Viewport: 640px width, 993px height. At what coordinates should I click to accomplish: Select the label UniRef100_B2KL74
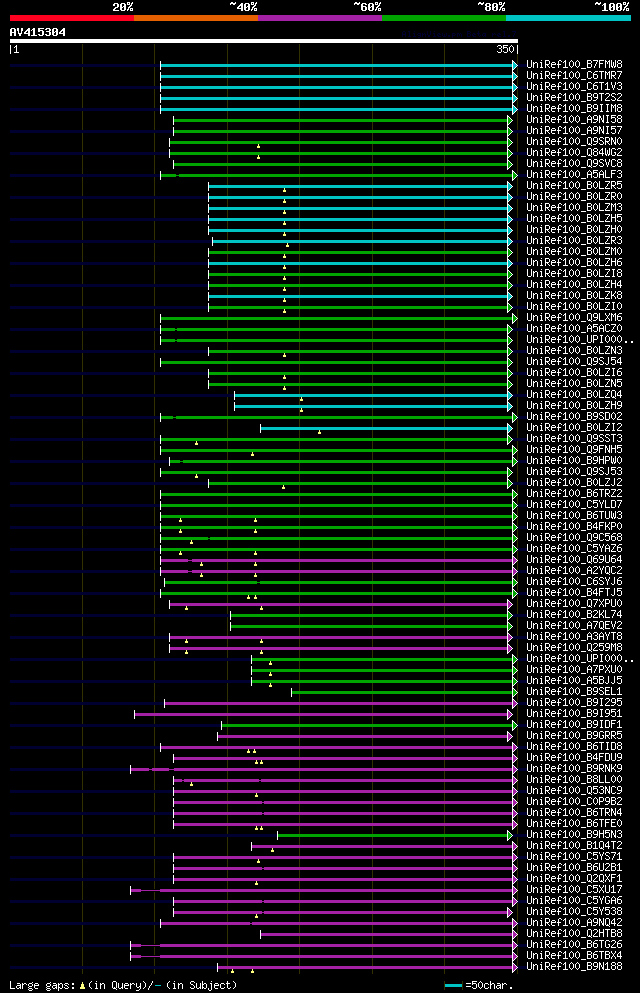[574, 615]
